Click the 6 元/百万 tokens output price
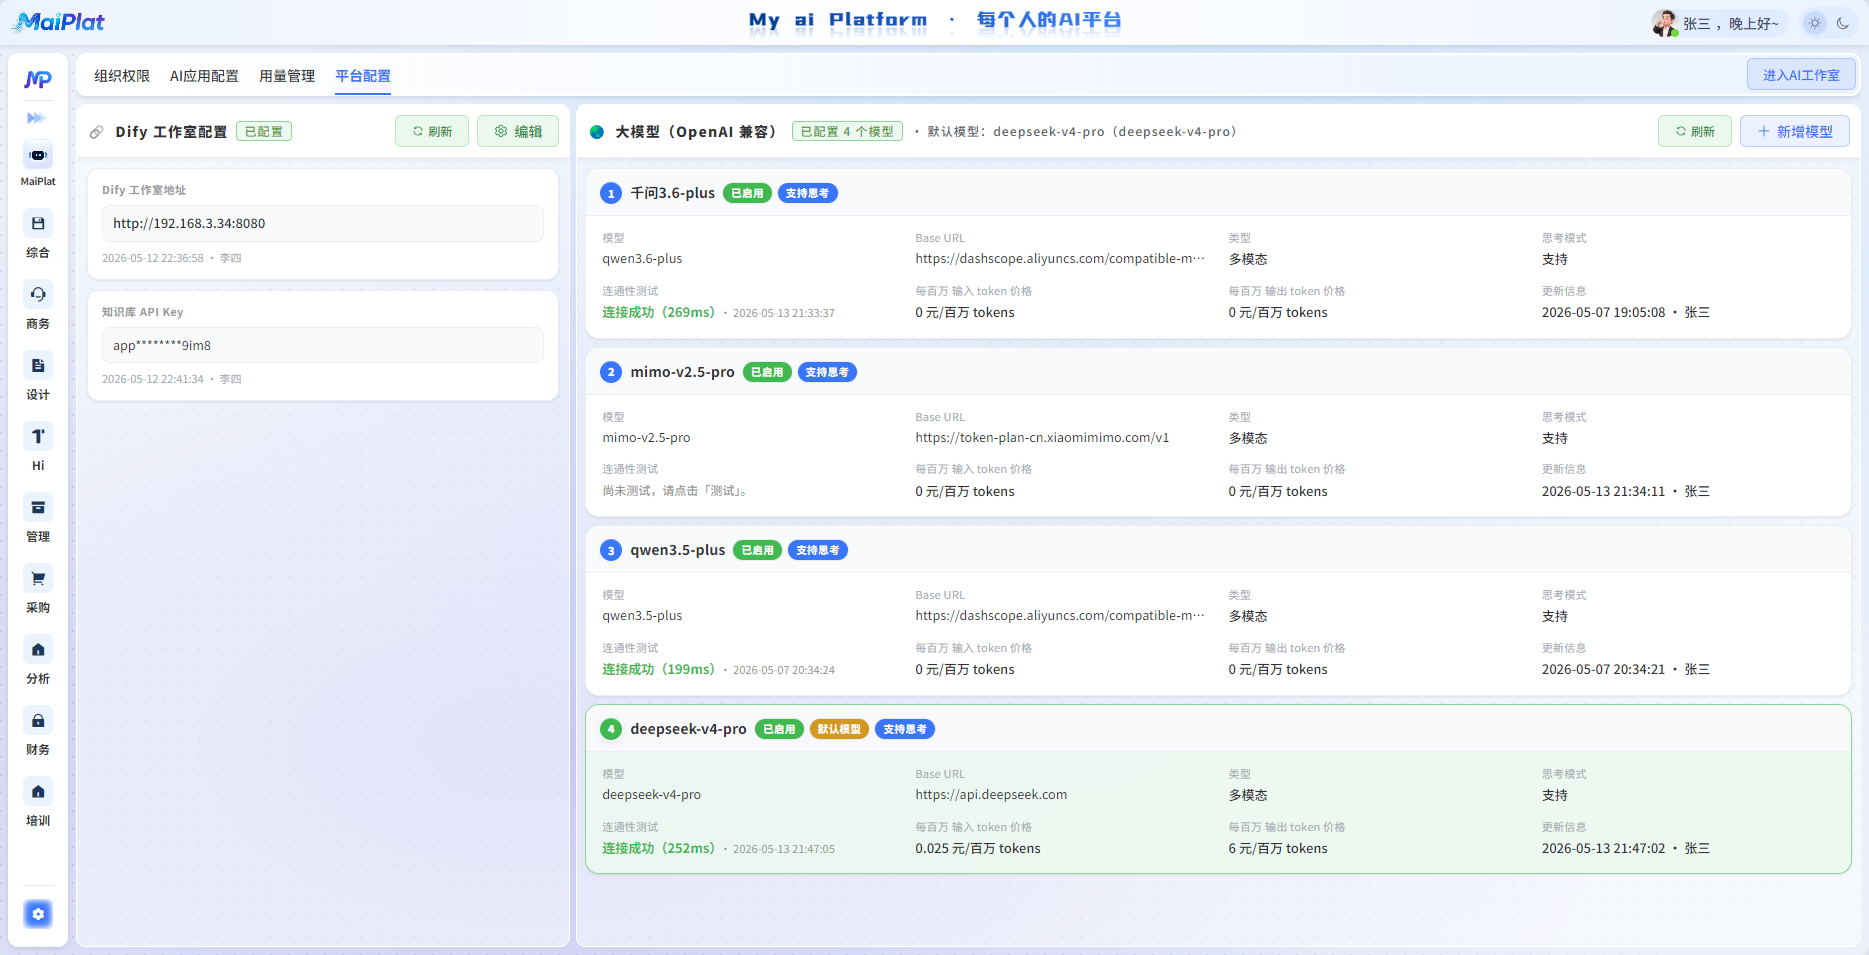The height and width of the screenshot is (955, 1869). click(x=1278, y=848)
